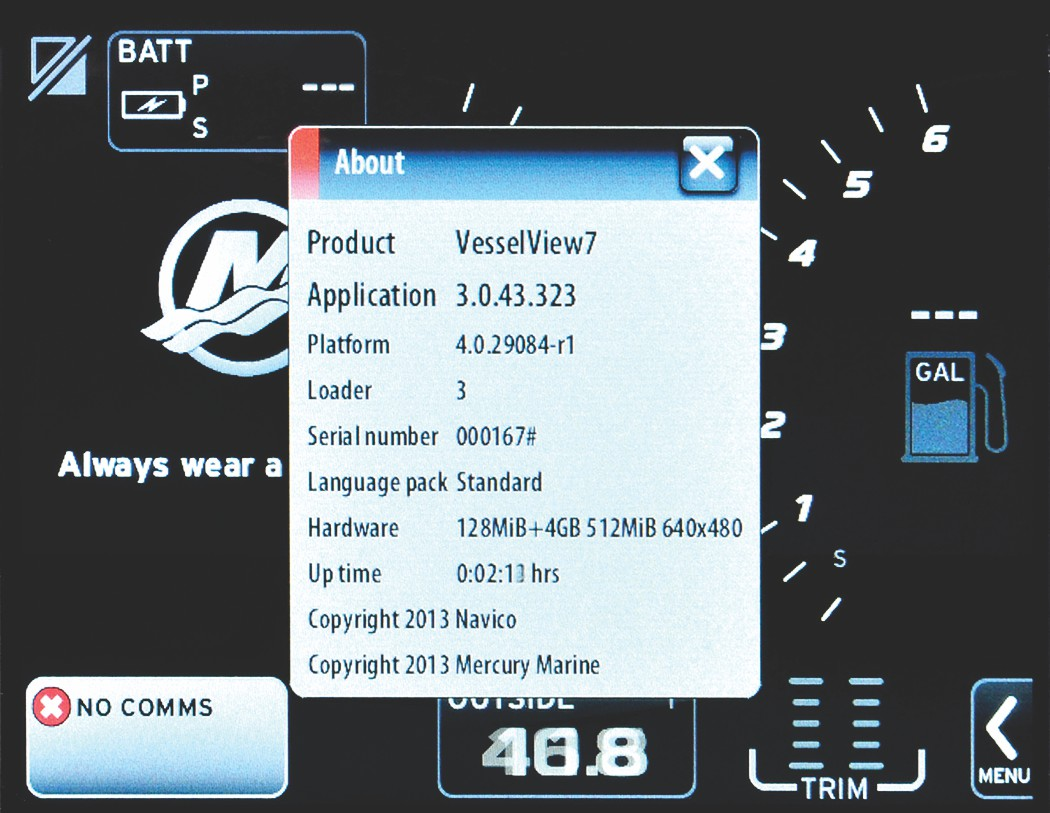
Task: Select Platform 4.0.29084-r1 value
Action: [x=514, y=345]
